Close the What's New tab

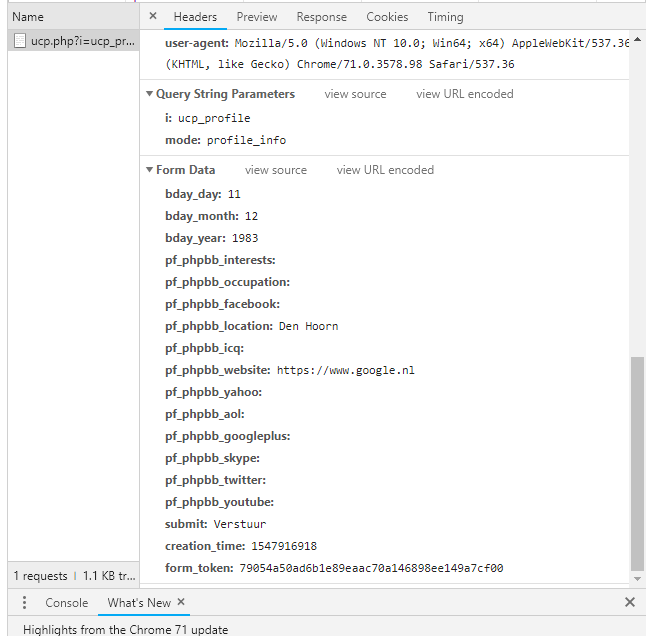coord(181,602)
